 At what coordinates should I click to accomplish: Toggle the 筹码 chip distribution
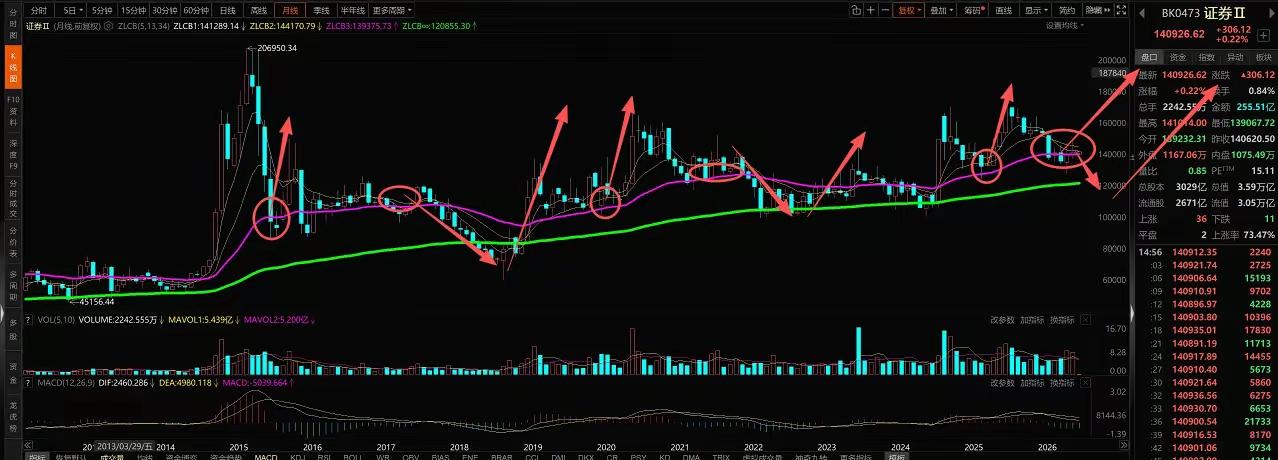click(974, 10)
